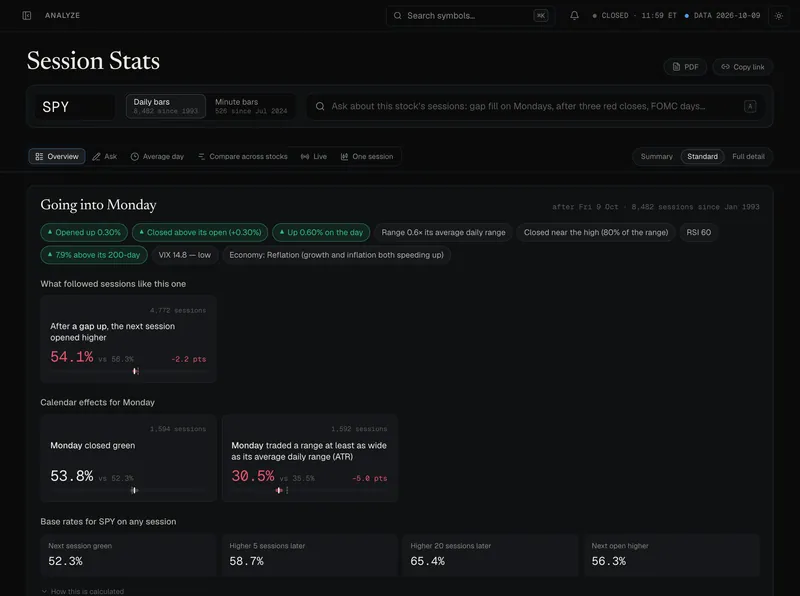Switch detail level to Full detail
Viewport: 800px width, 596px height.
748,157
